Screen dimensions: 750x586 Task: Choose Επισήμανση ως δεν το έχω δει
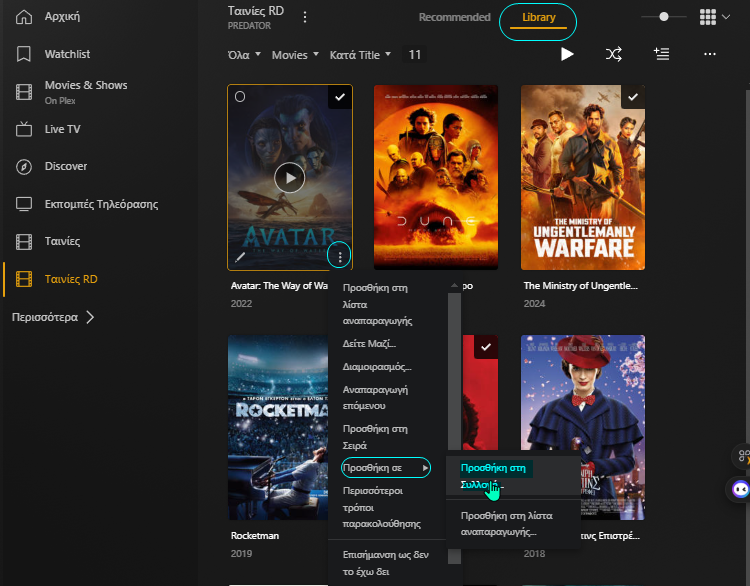388,563
